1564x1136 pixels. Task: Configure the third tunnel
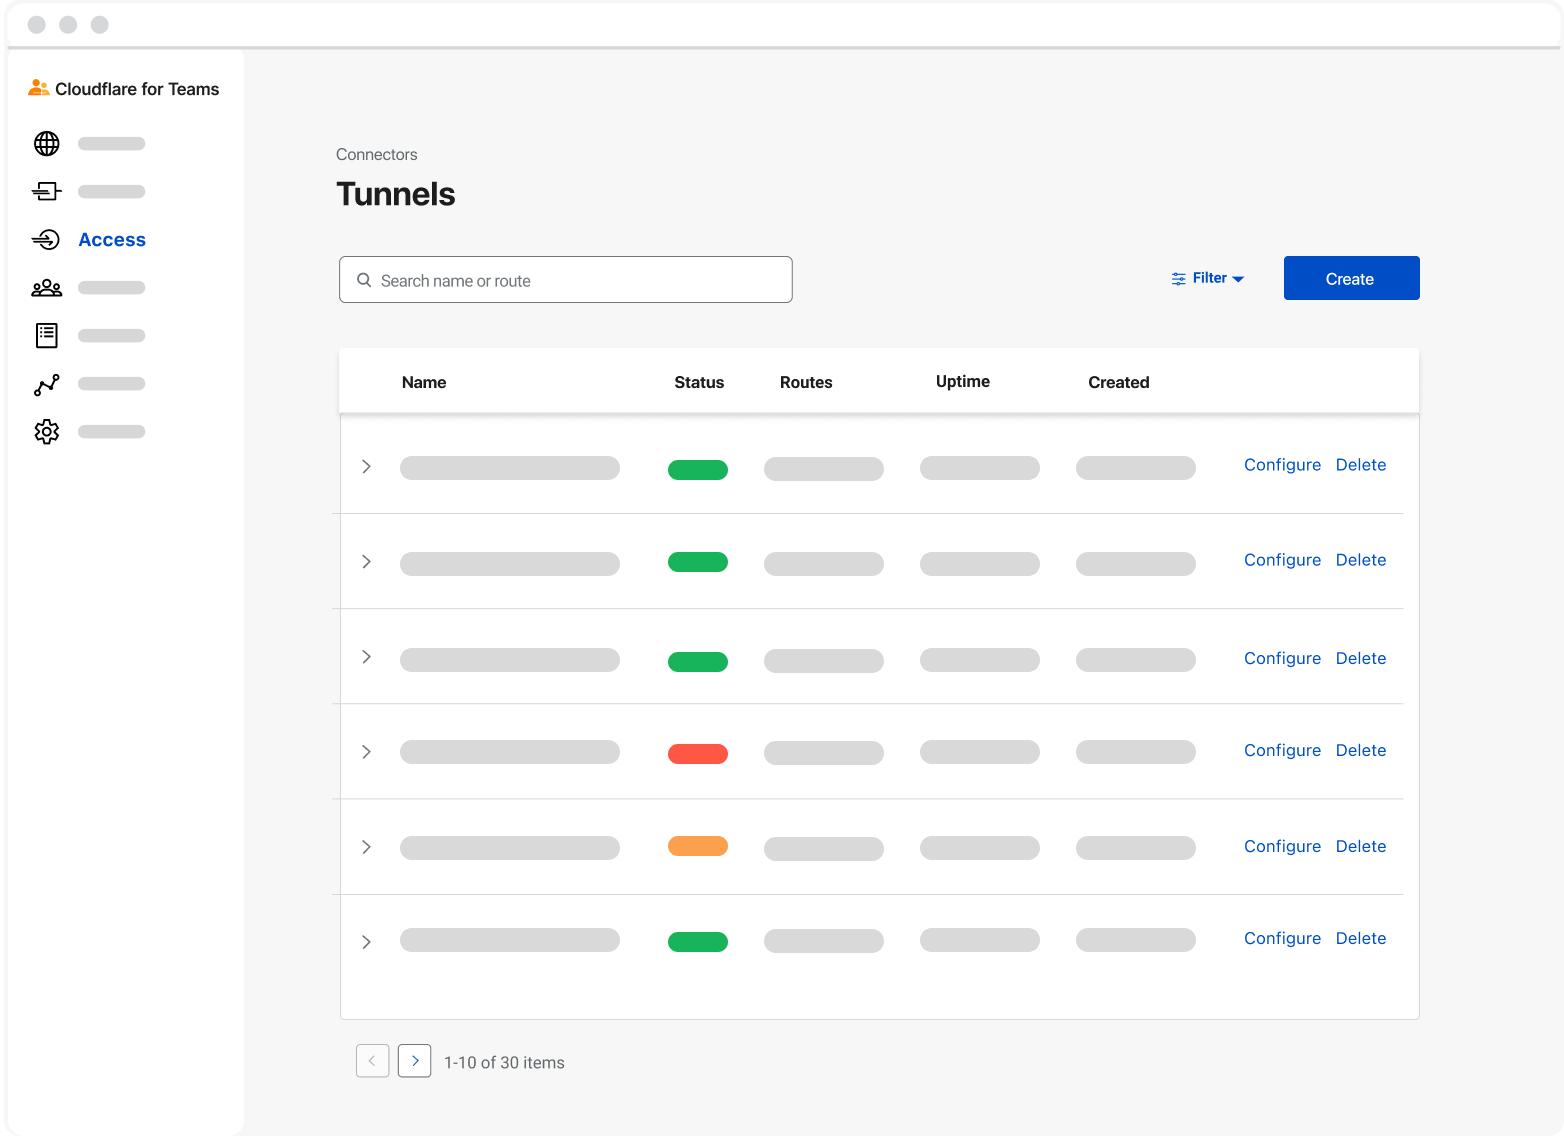pyautogui.click(x=1282, y=658)
